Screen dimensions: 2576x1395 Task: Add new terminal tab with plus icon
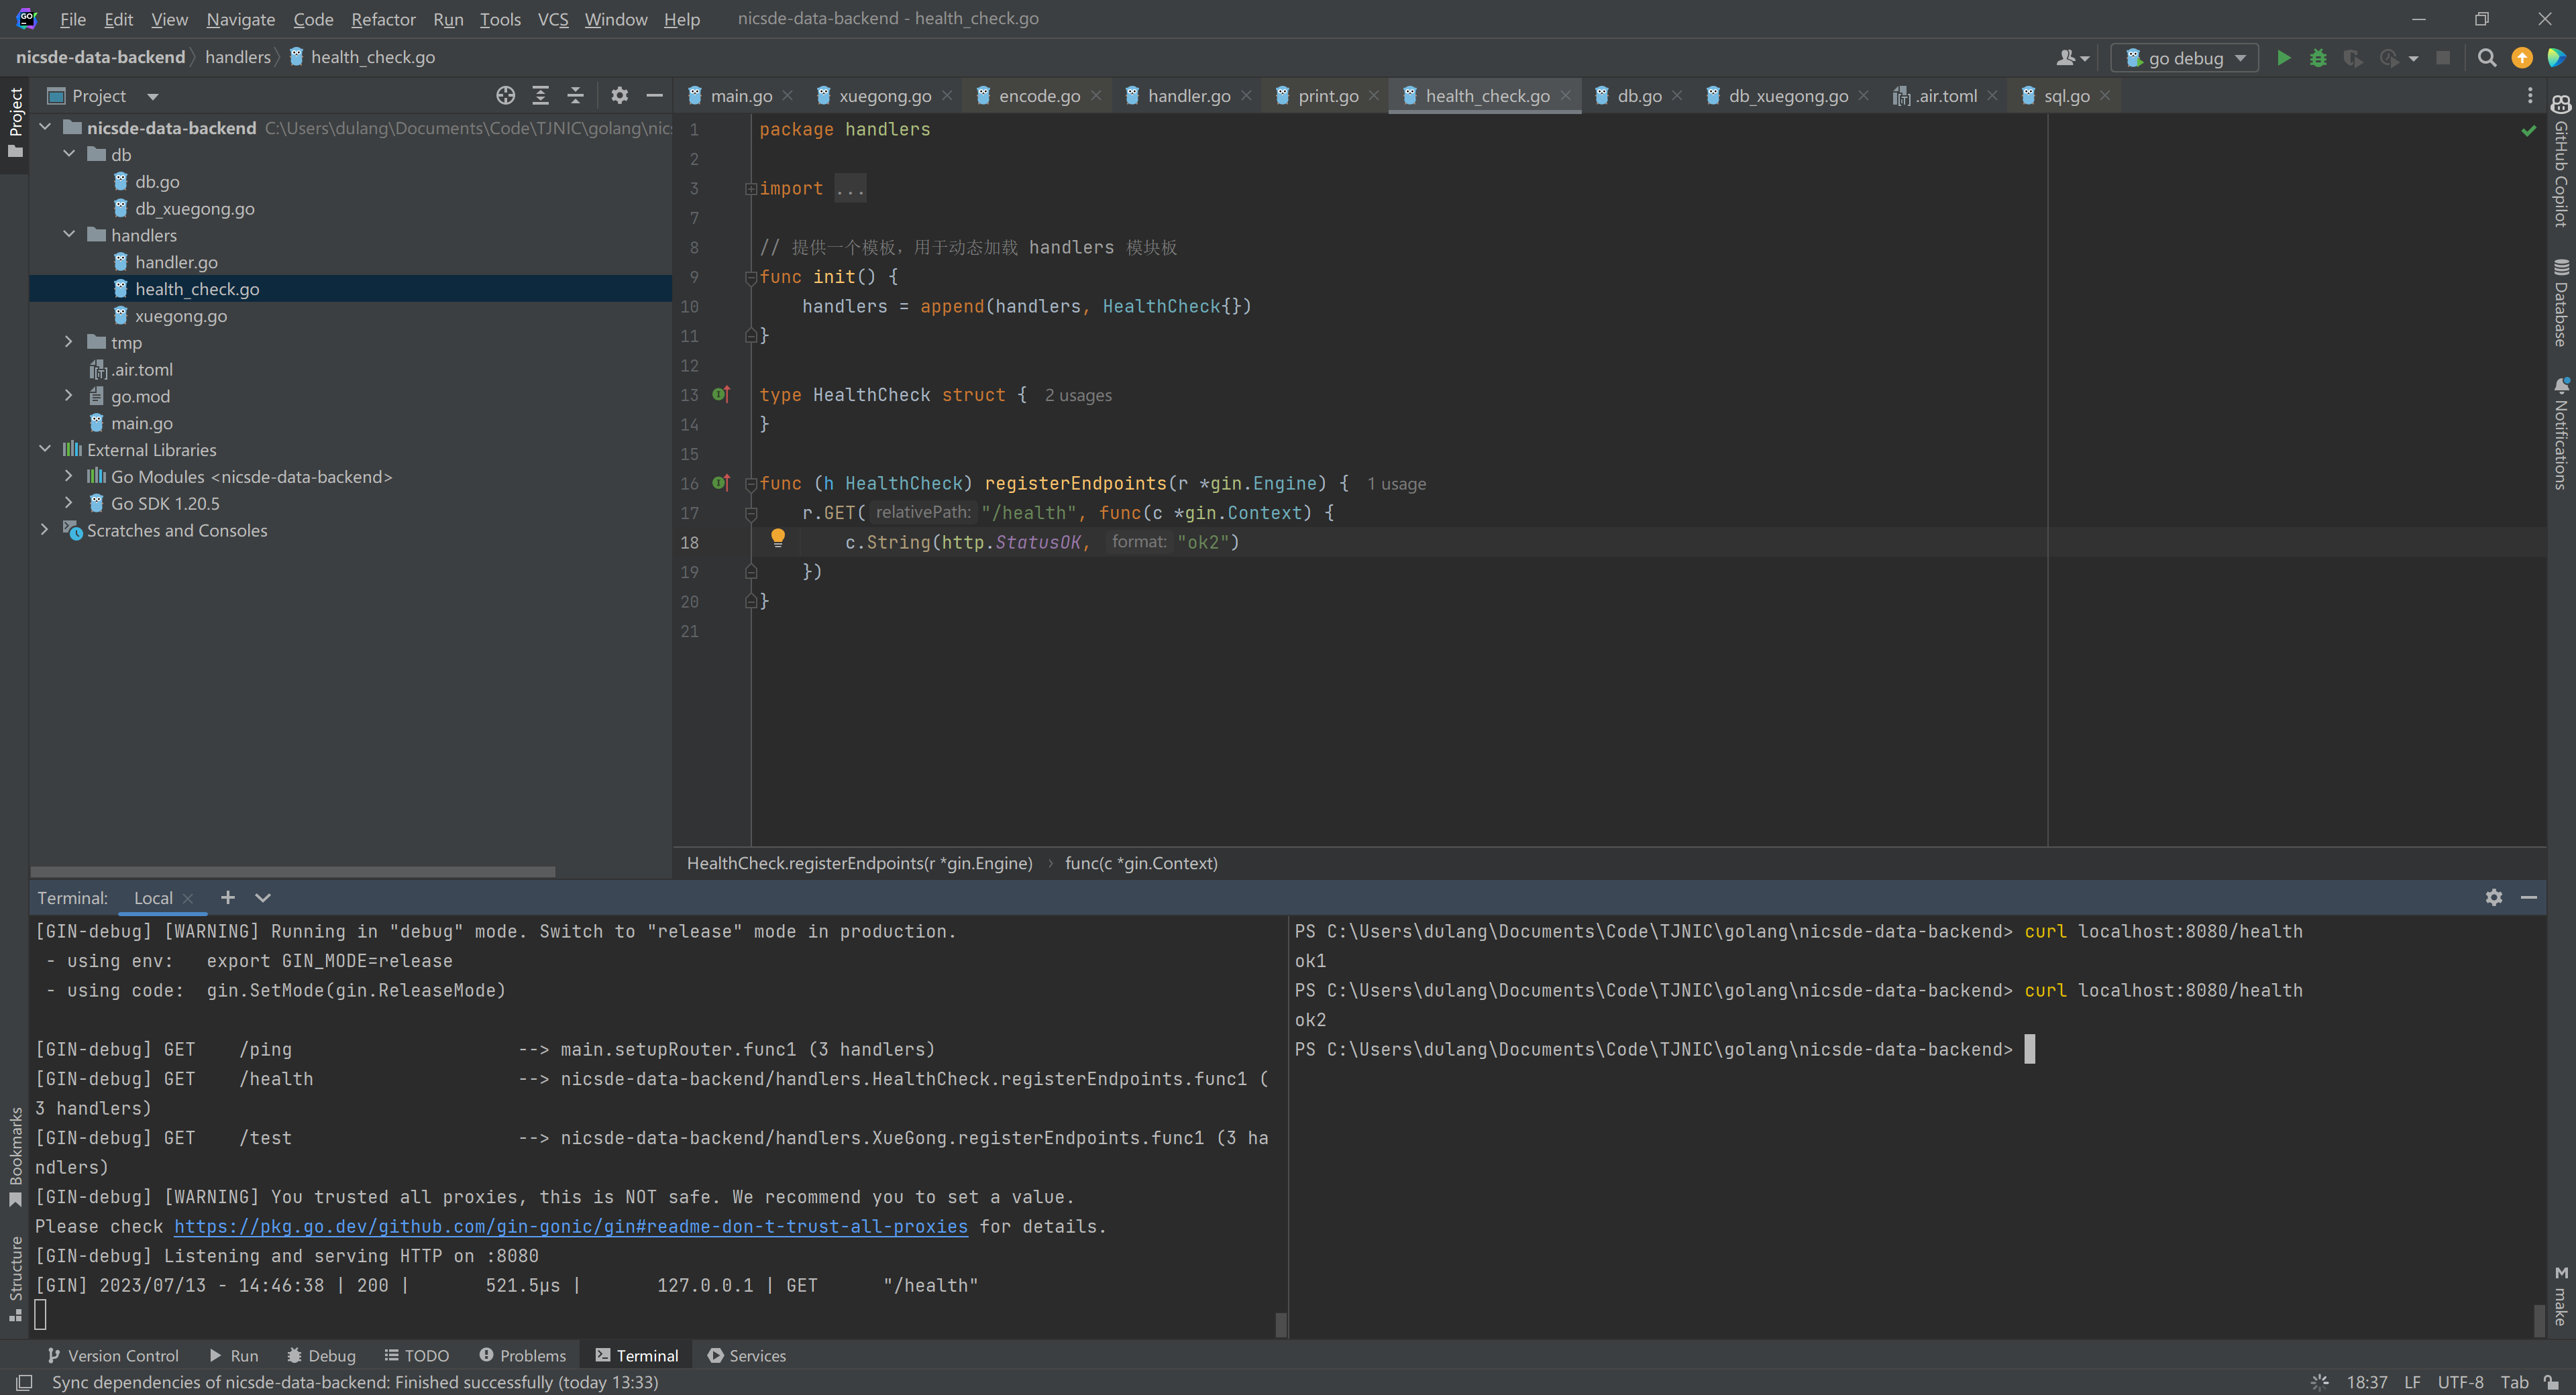(227, 897)
